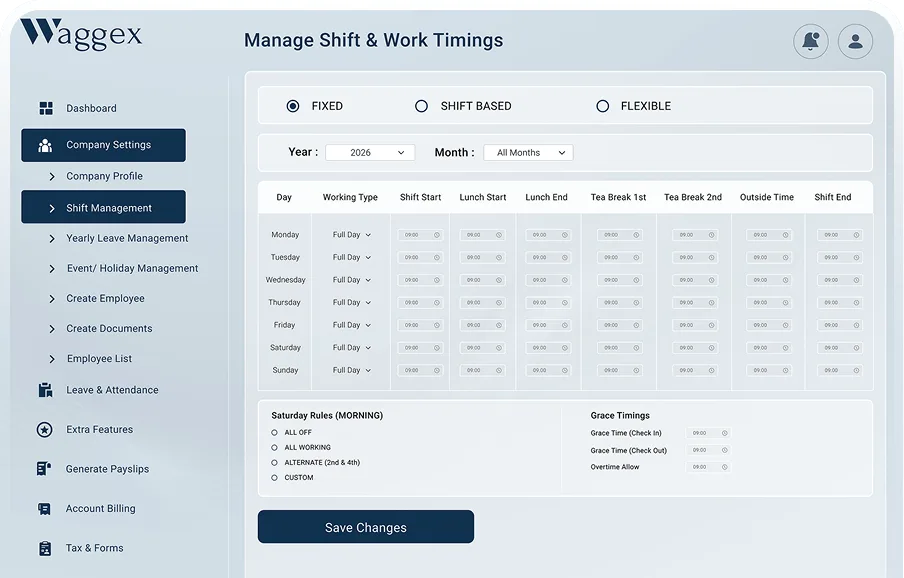Click clock icon in Saturday Outside Time

(x=785, y=347)
